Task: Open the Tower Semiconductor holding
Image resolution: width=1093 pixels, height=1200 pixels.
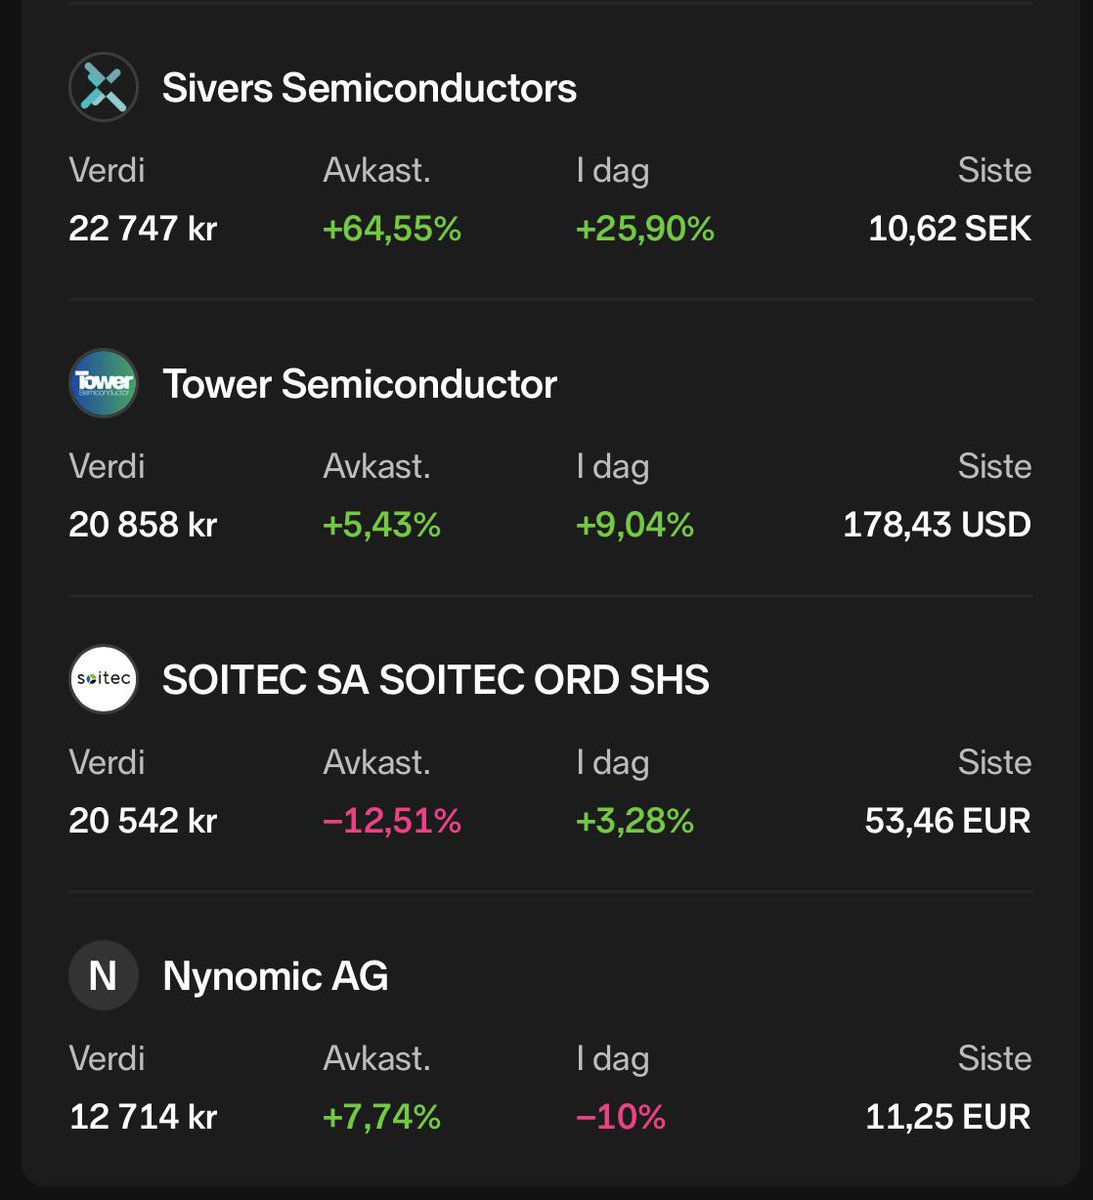Action: coord(359,384)
